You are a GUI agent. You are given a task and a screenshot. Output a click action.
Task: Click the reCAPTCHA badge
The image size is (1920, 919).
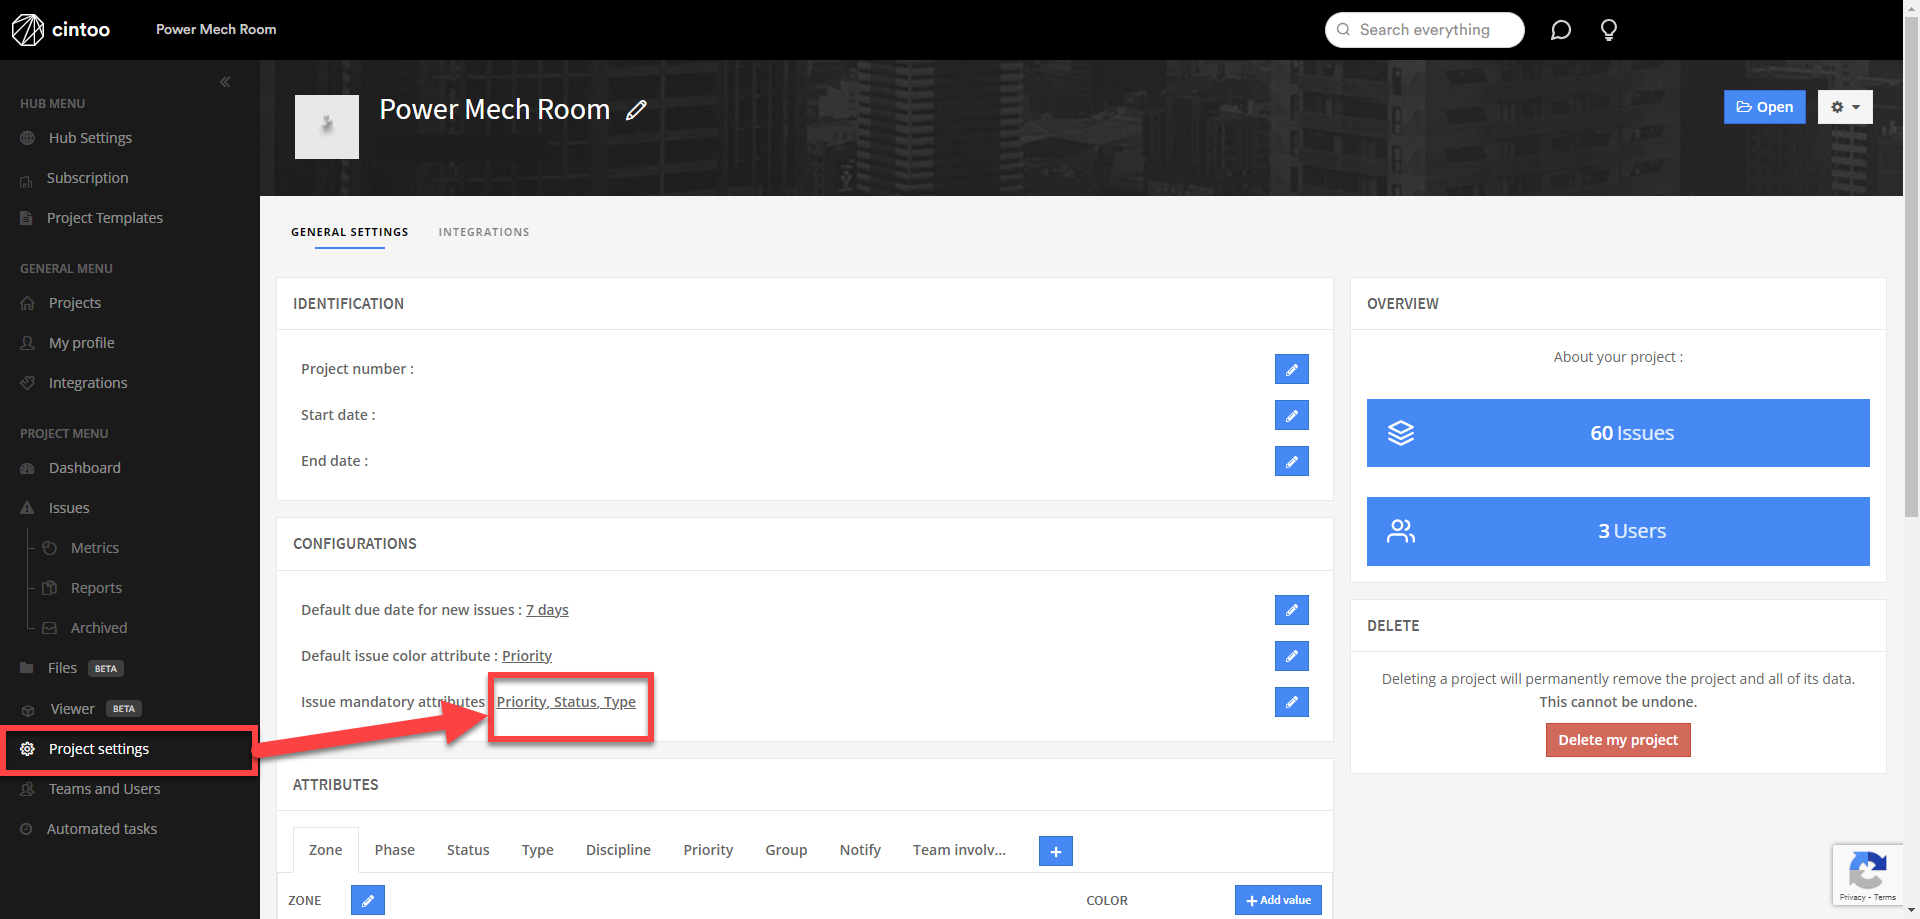[x=1866, y=875]
